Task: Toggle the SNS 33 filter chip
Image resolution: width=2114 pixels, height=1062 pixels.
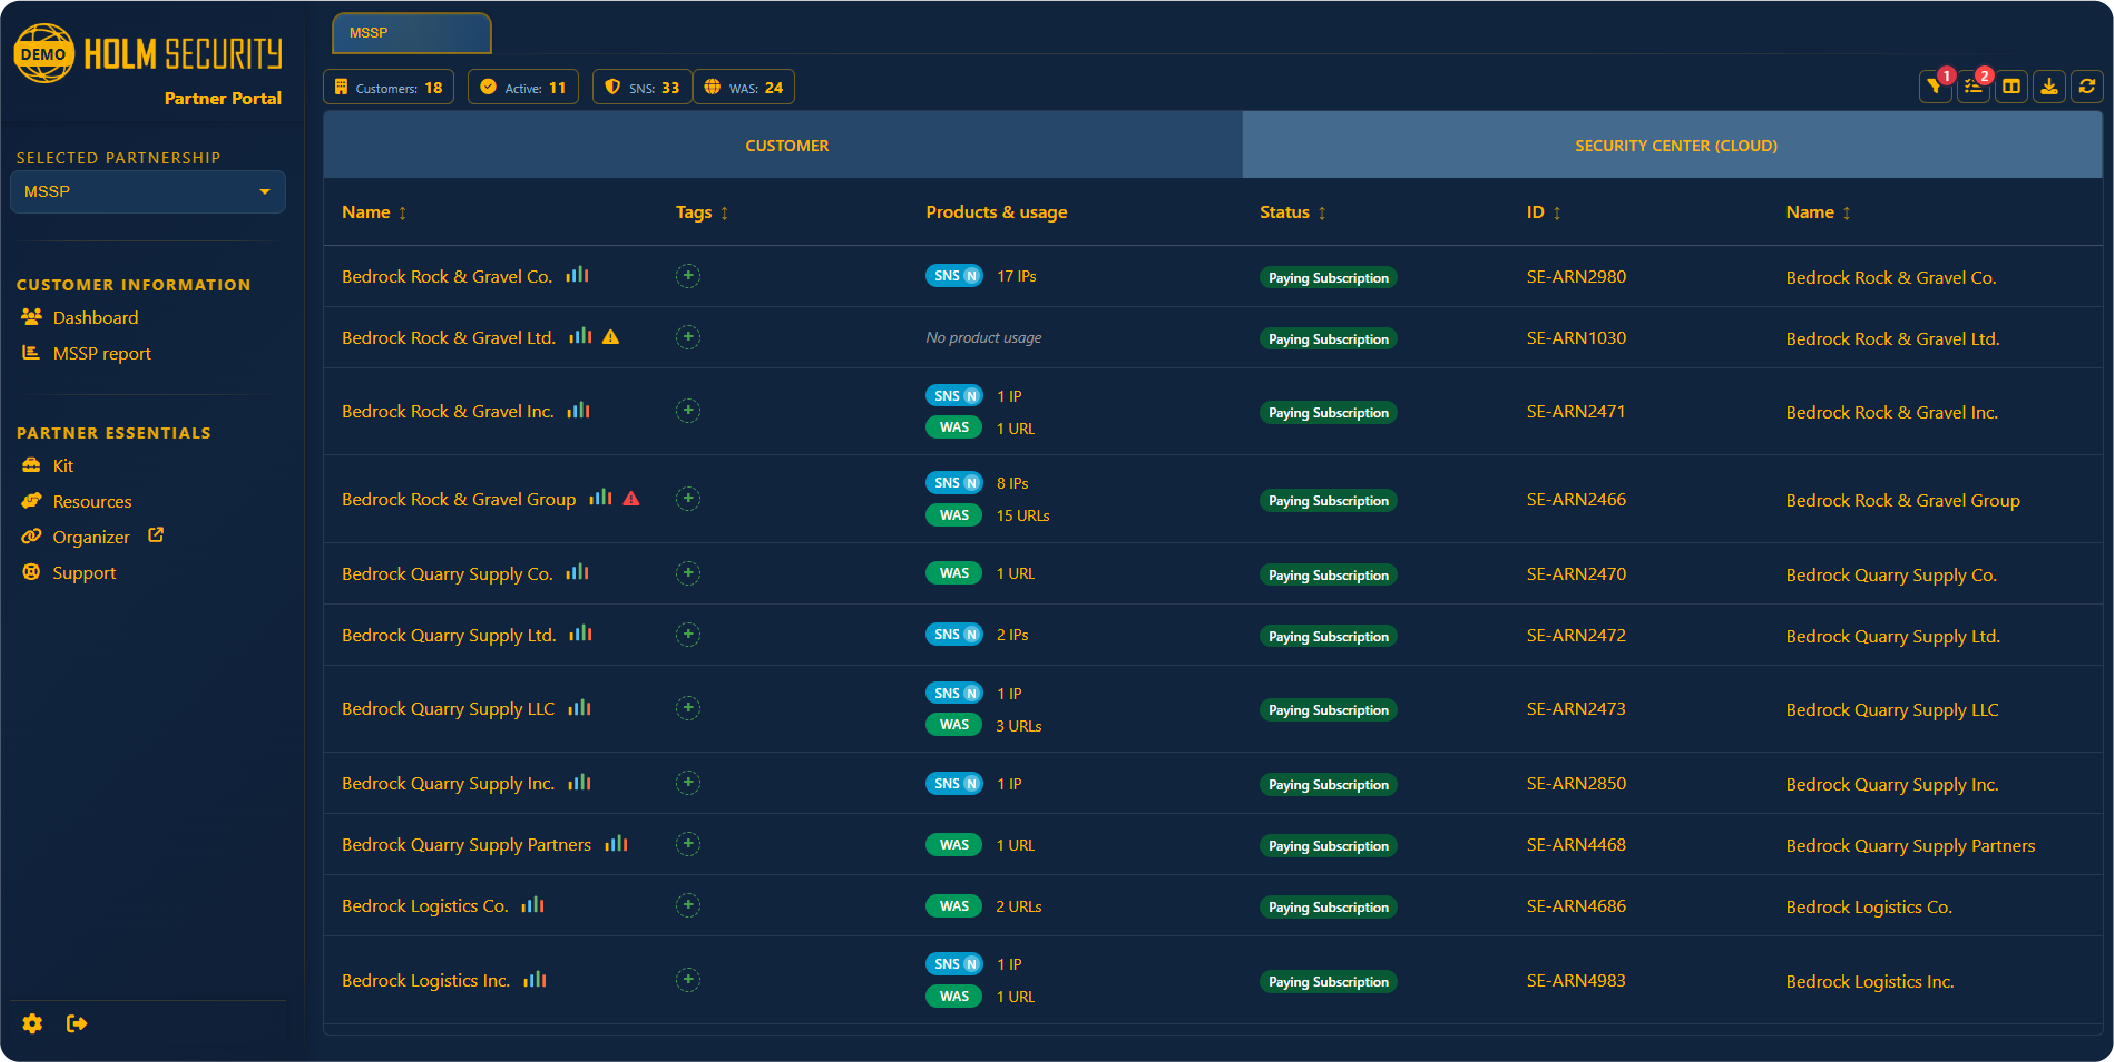Action: (642, 87)
